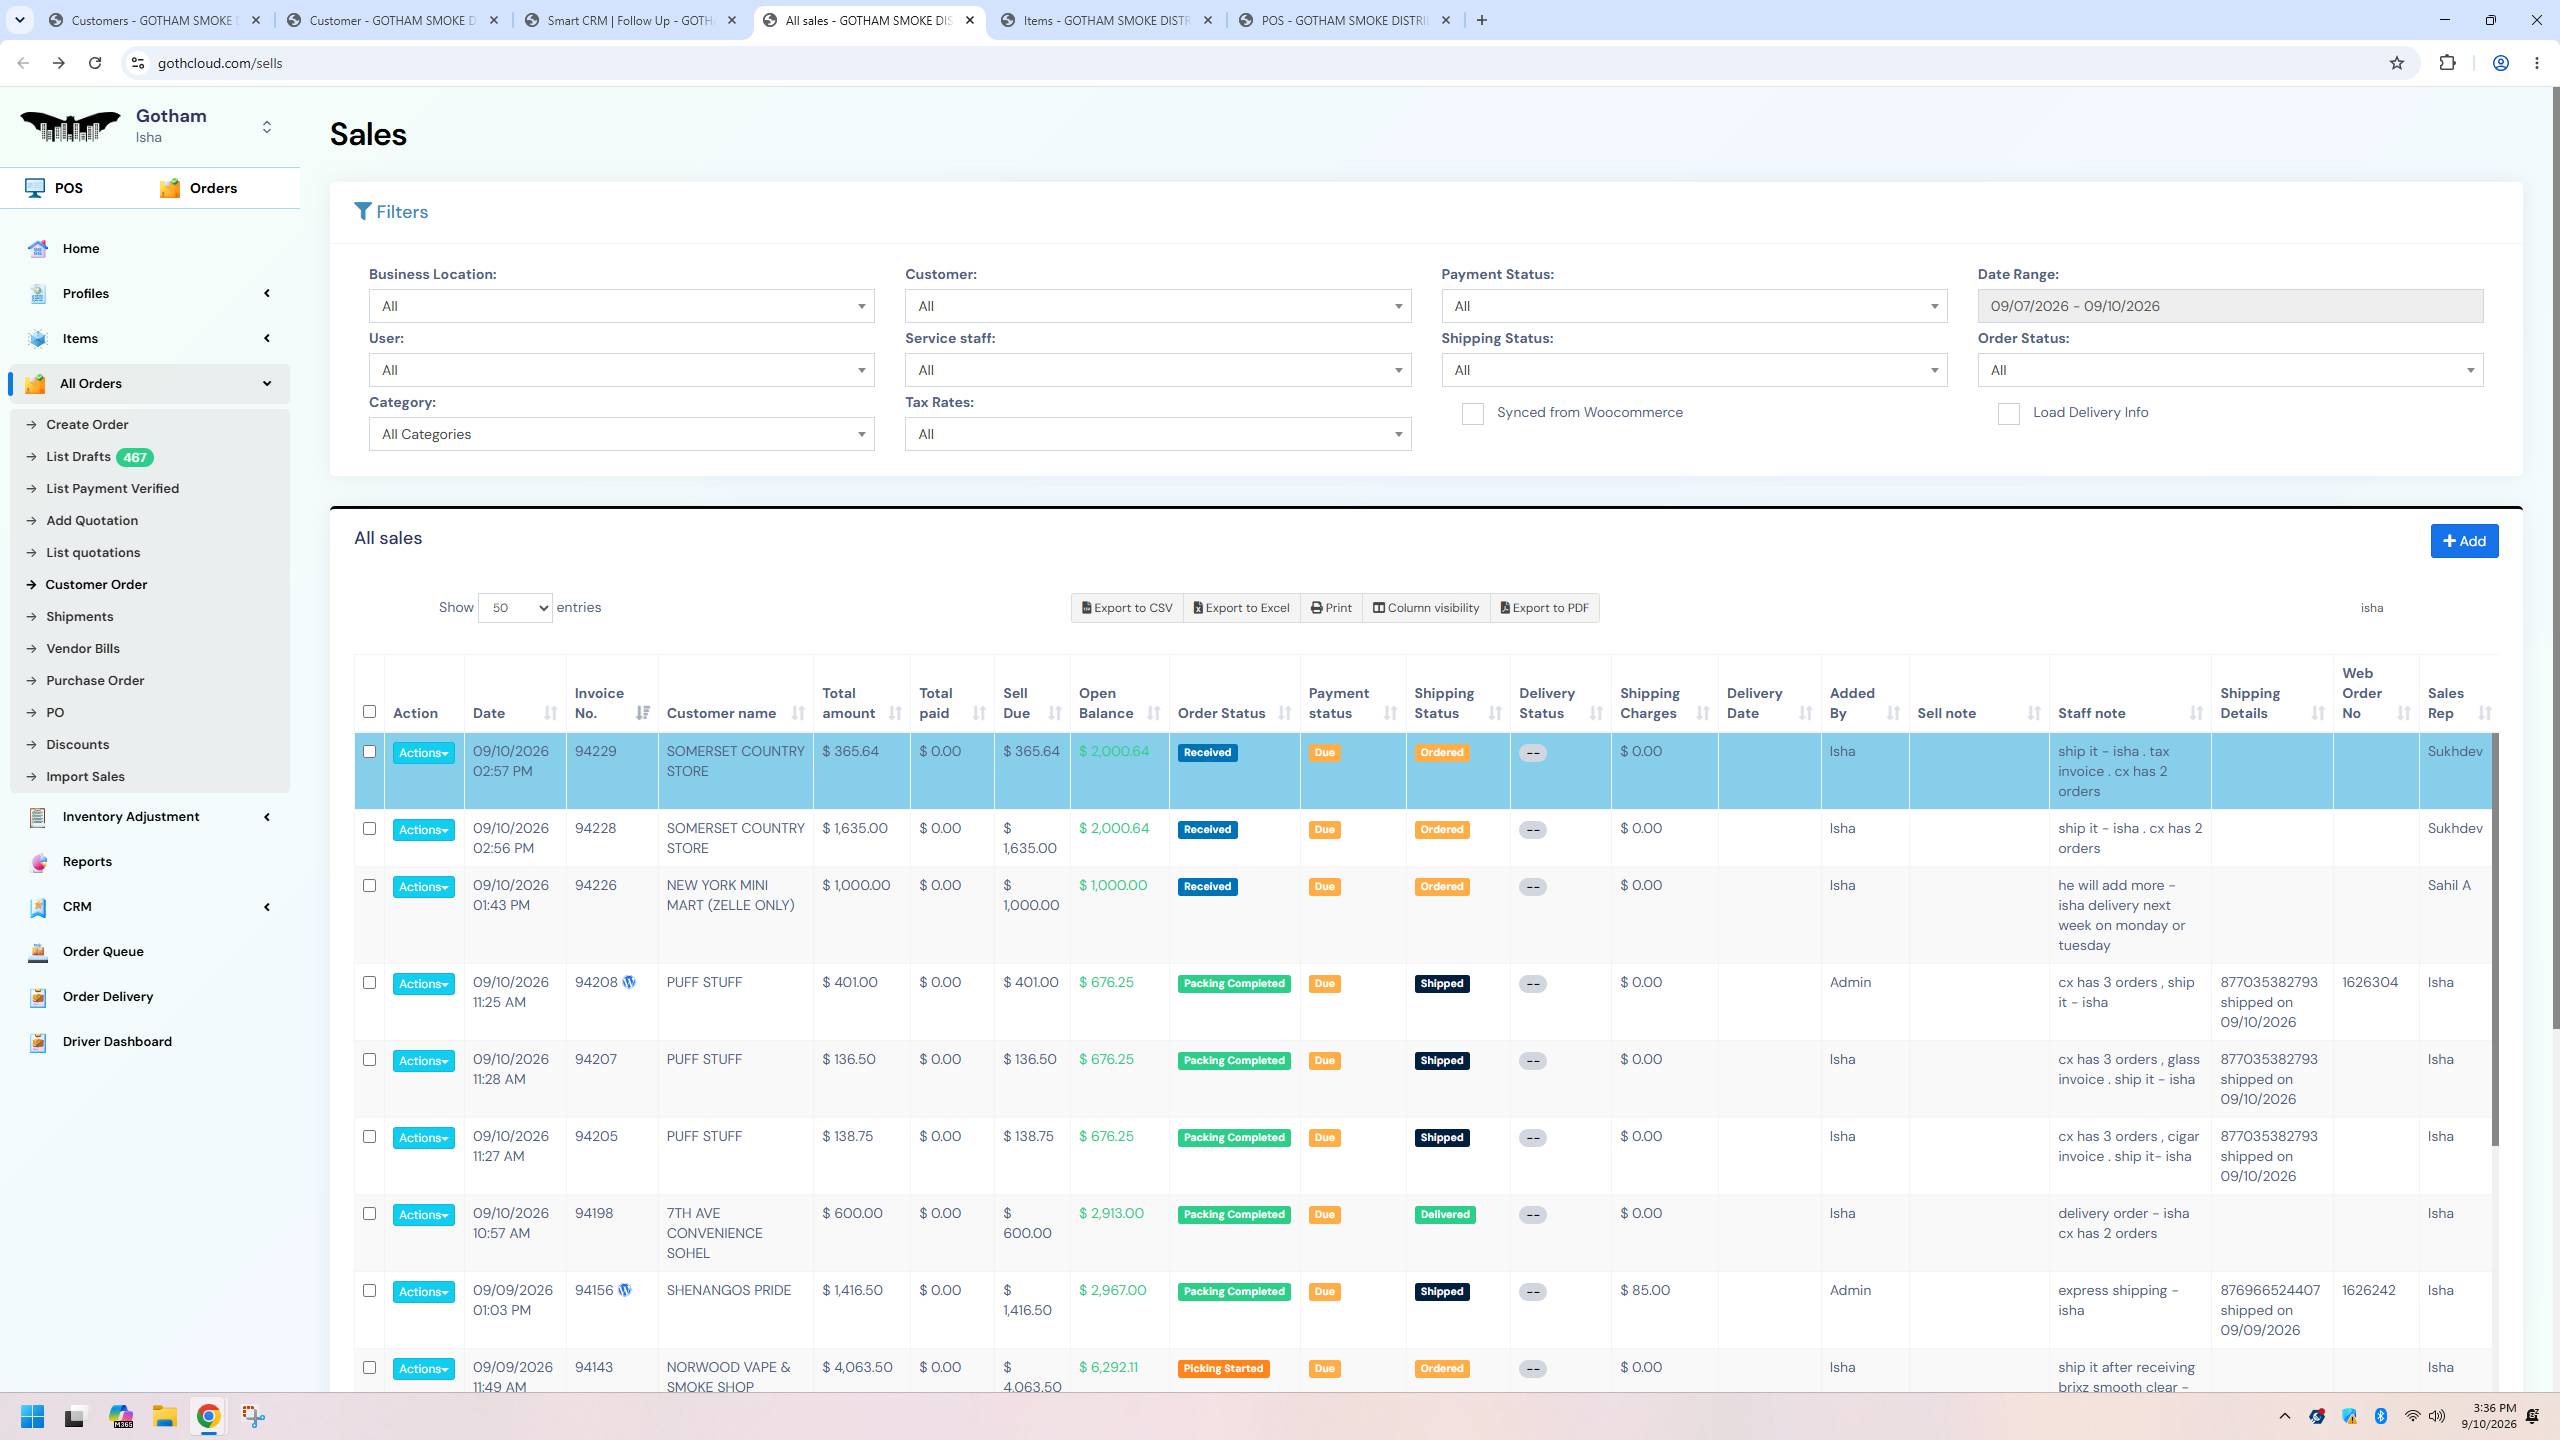Tick the Load Delivery Info checkbox
This screenshot has height=1440, width=2560.
tap(2008, 414)
